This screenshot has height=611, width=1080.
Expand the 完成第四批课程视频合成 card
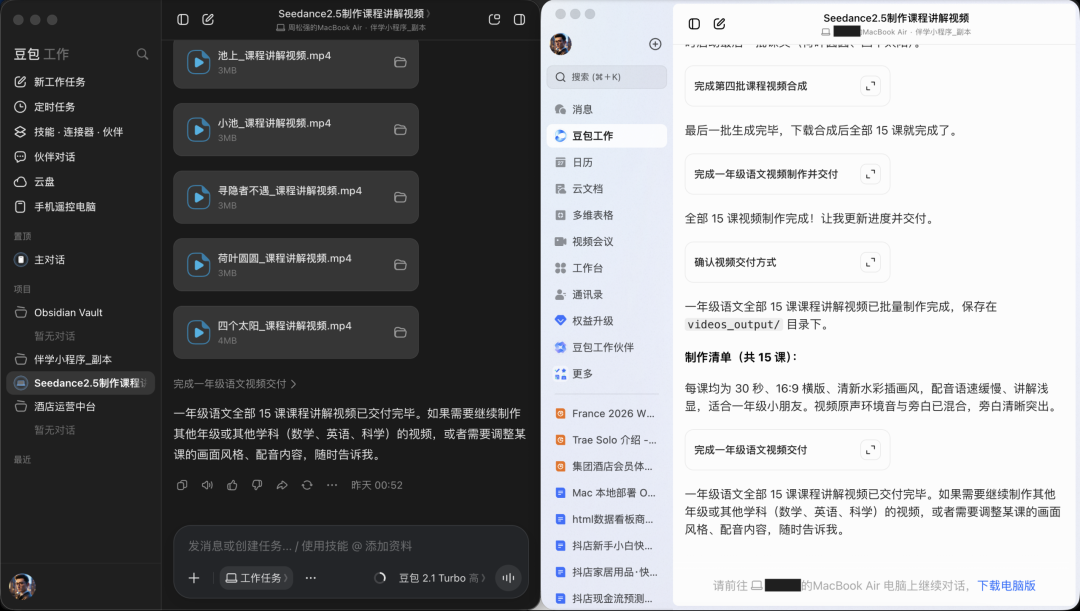tap(871, 86)
